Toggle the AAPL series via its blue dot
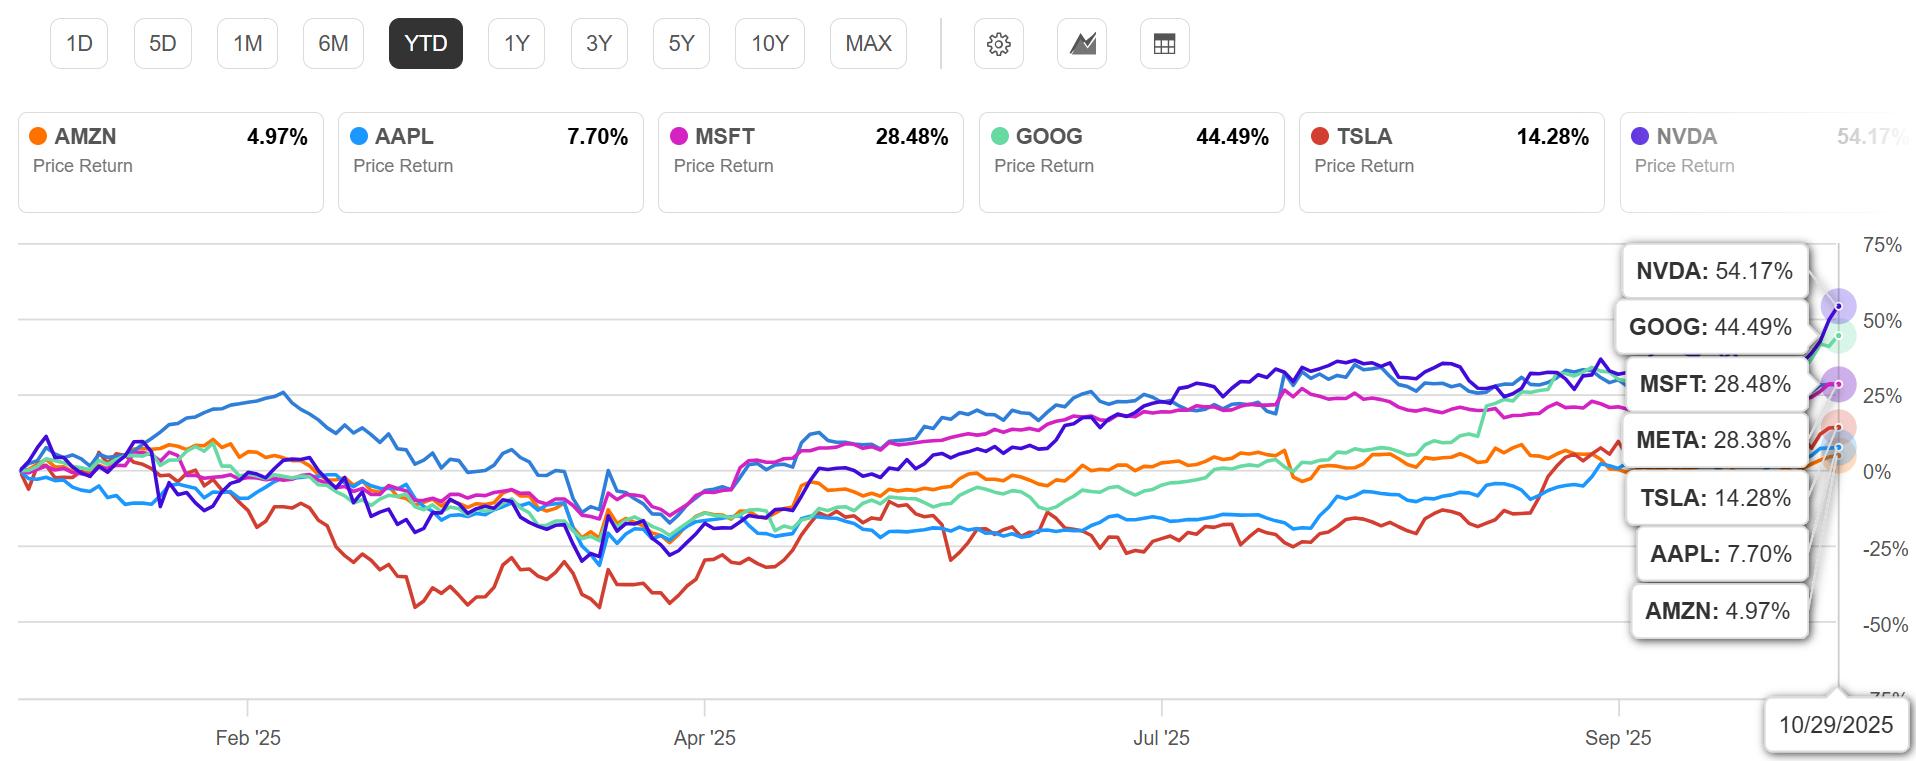 (360, 135)
